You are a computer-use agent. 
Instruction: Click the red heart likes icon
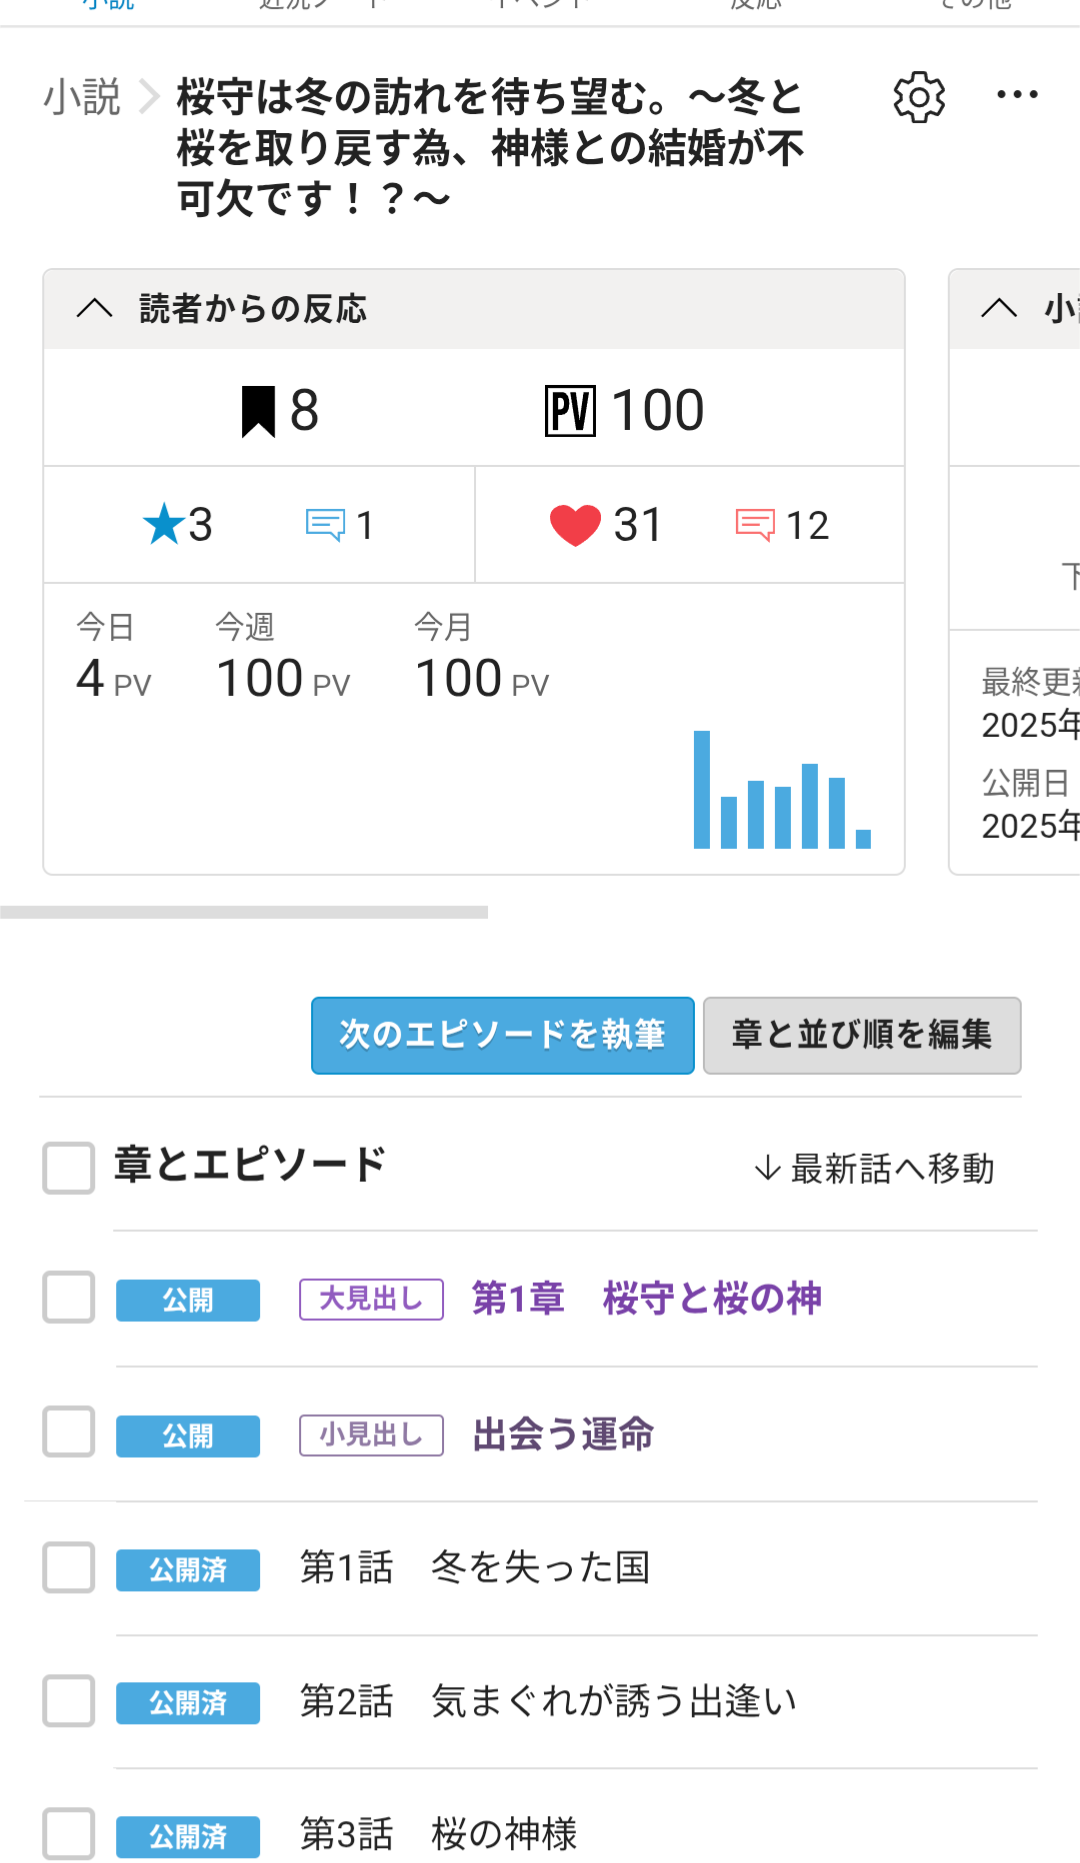pyautogui.click(x=575, y=525)
